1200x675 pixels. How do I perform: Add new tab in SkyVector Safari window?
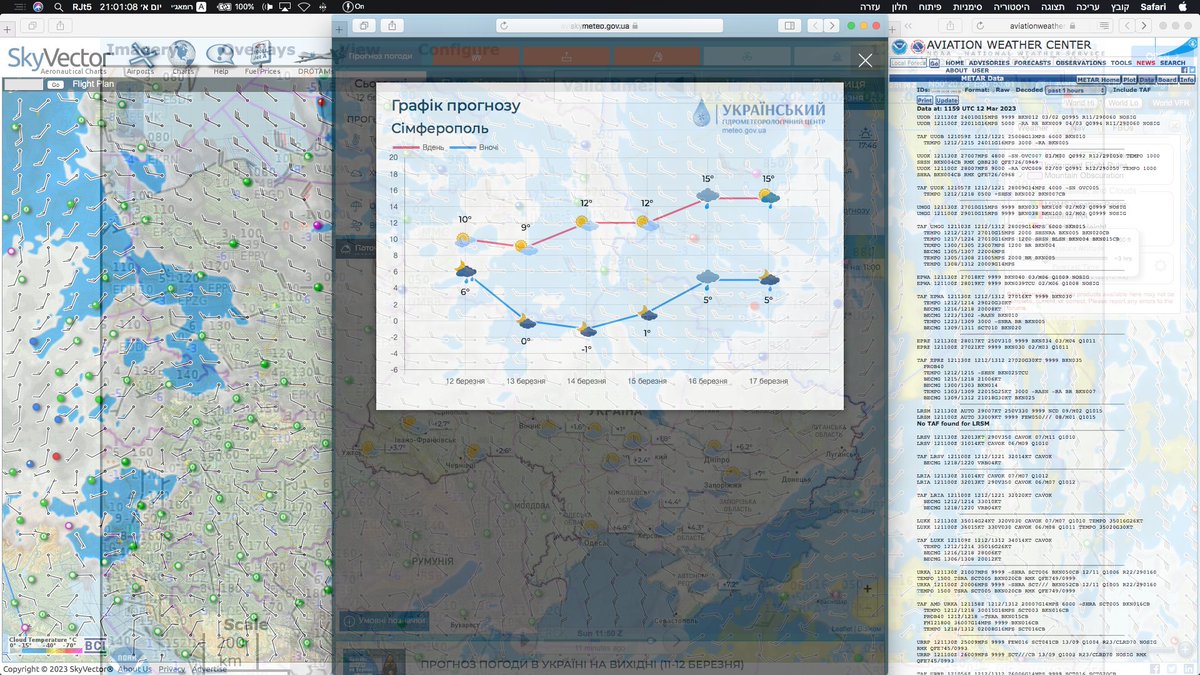pyautogui.click(x=7, y=30)
